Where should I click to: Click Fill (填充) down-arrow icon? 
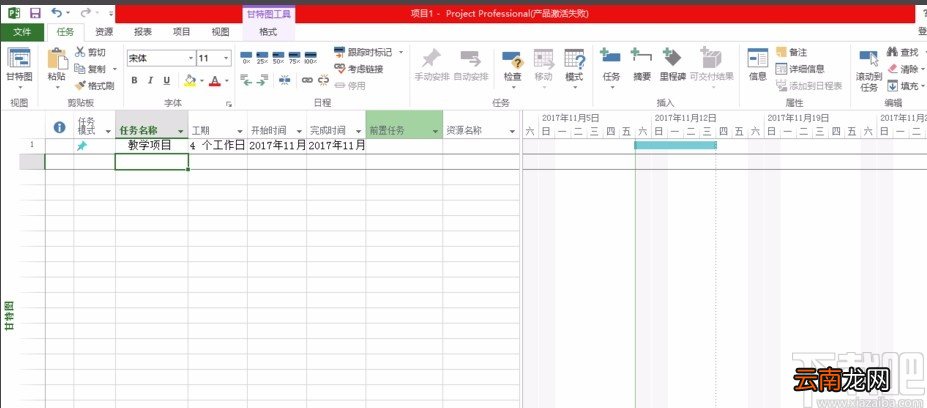(x=893, y=86)
